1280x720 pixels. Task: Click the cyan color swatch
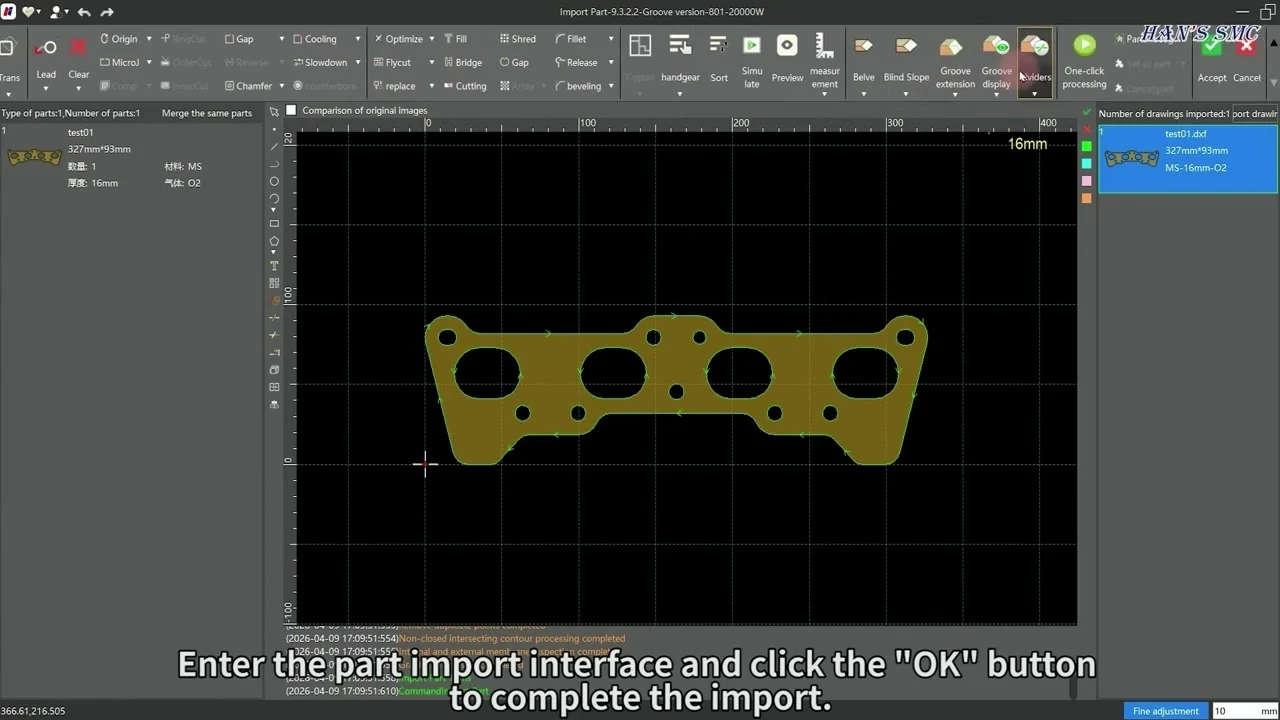1087,164
